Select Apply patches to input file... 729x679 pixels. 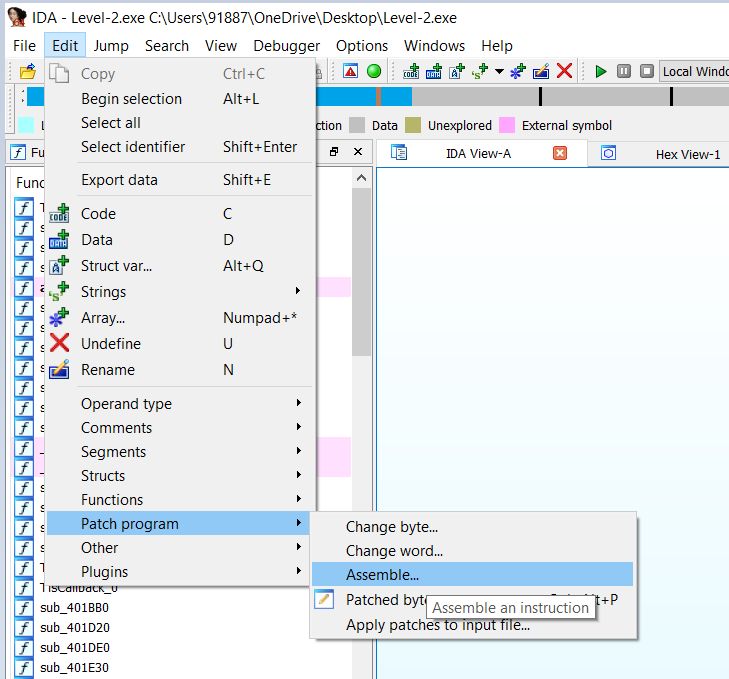coord(472,625)
